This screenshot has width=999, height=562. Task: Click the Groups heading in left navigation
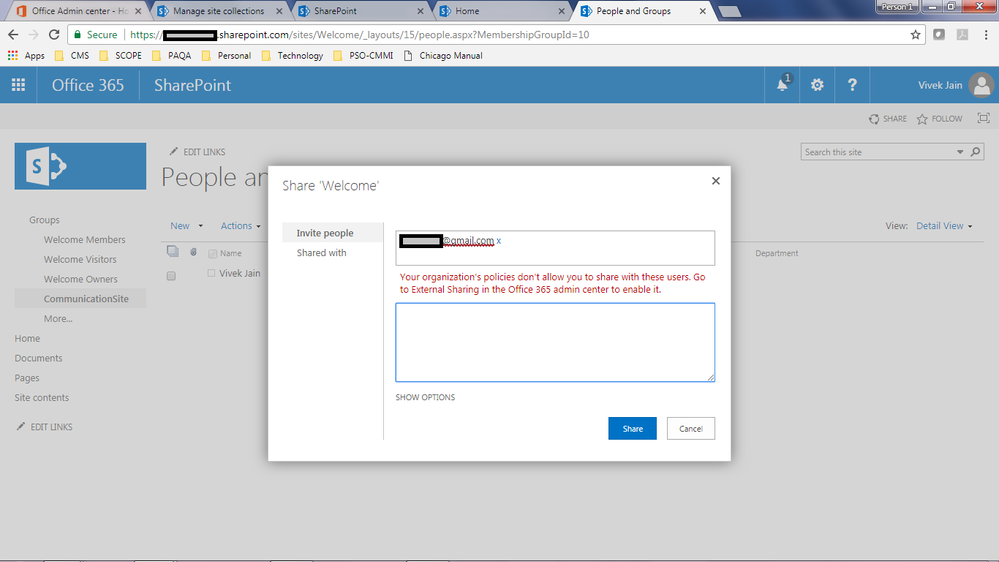pos(44,220)
